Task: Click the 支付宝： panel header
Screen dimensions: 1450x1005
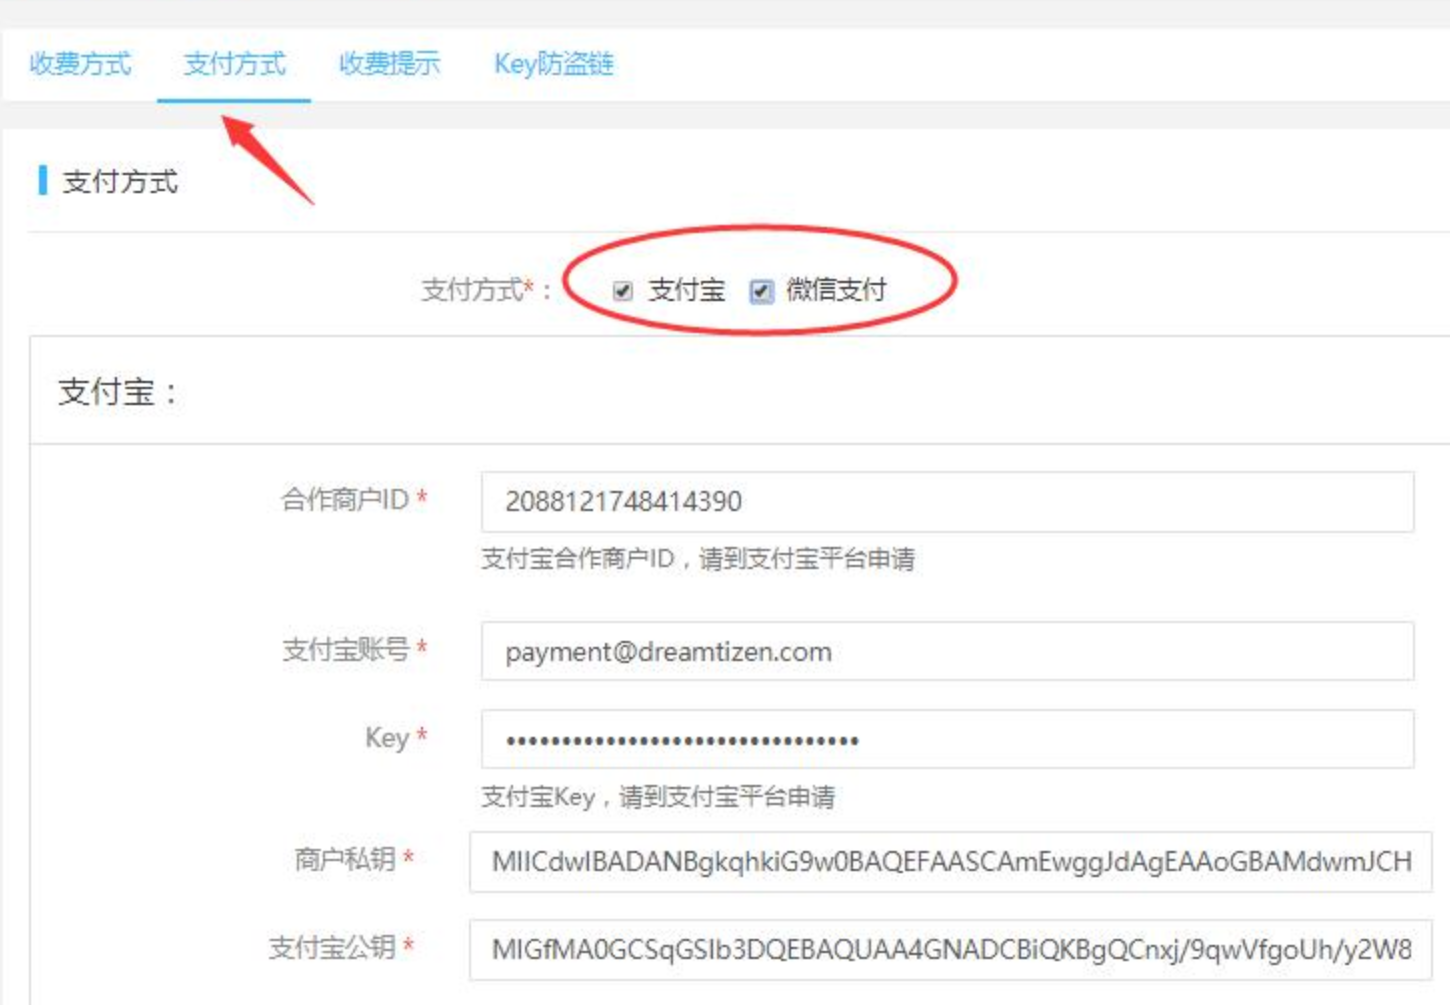Action: point(118,392)
